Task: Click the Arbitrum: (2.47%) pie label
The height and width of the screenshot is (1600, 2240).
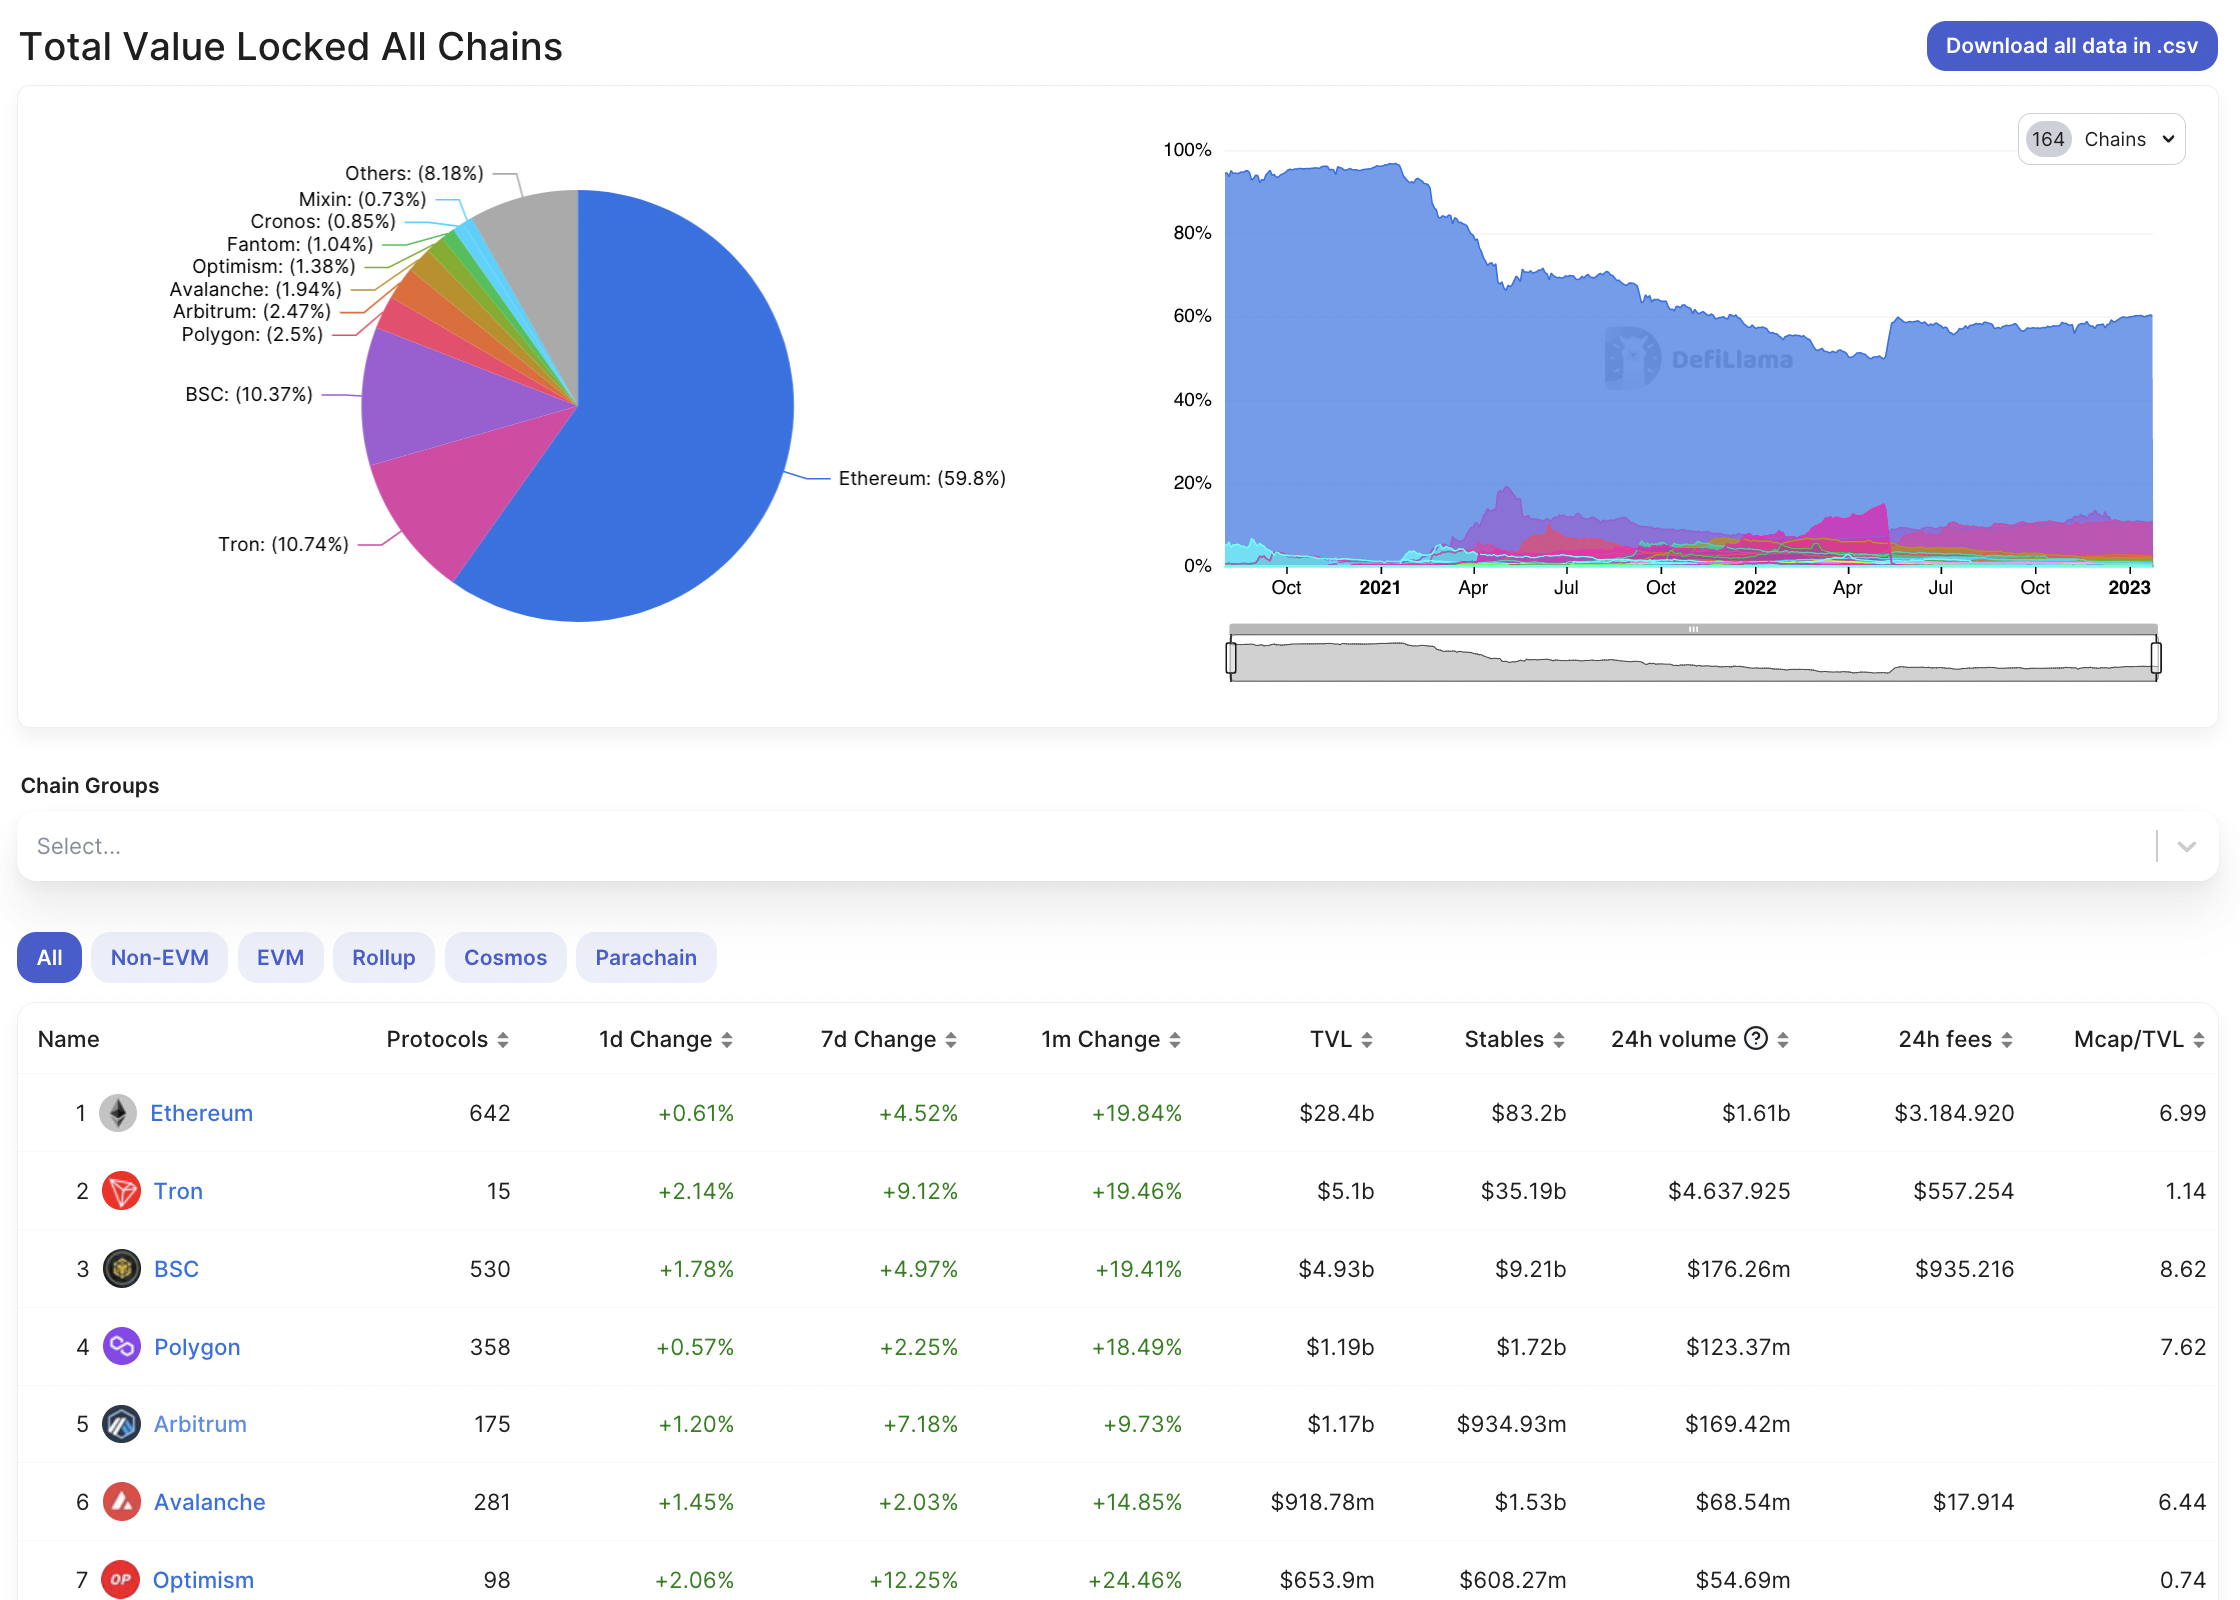Action: pyautogui.click(x=252, y=311)
